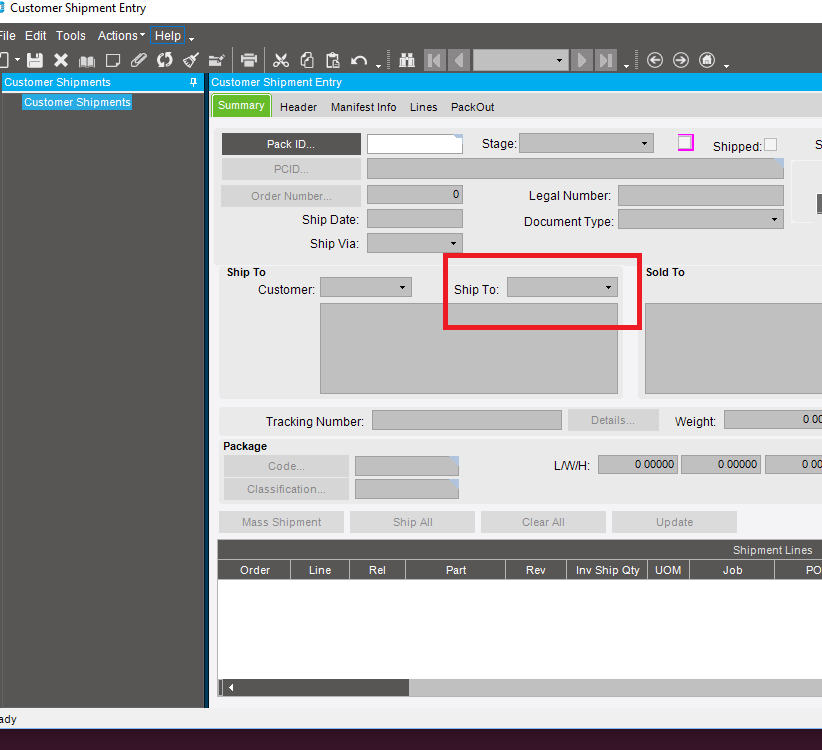Click the Undo arrow icon
This screenshot has height=750, width=822.
click(x=359, y=61)
